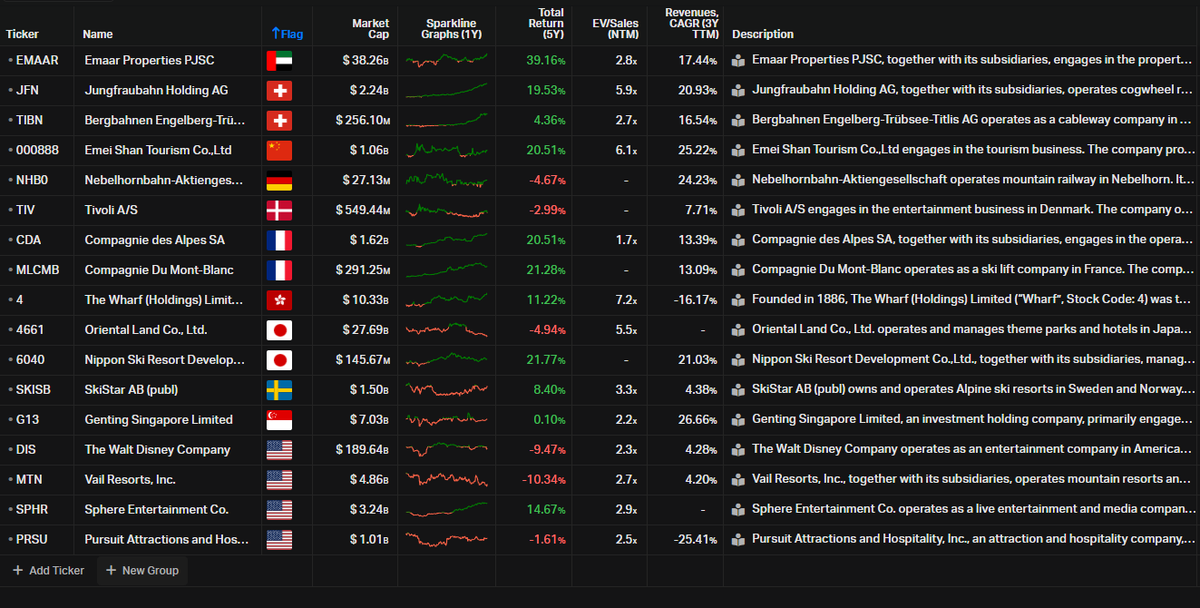The image size is (1200, 608).
Task: Open the EMAAR ticker link
Action: [x=37, y=60]
